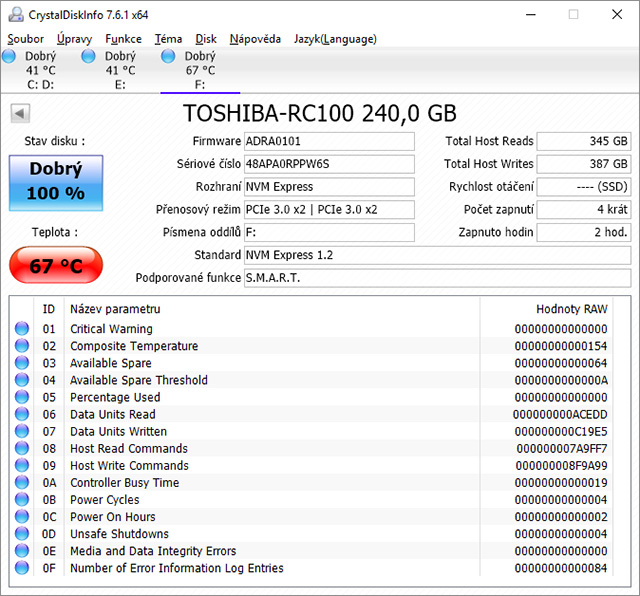Click the Composite Temperature status orb
Screen dimensions: 640x596
pos(22,346)
